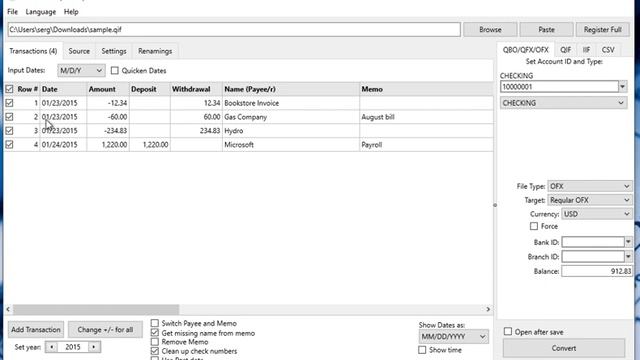The width and height of the screenshot is (640, 360).
Task: Decrease the Set year value
Action: pos(51,347)
